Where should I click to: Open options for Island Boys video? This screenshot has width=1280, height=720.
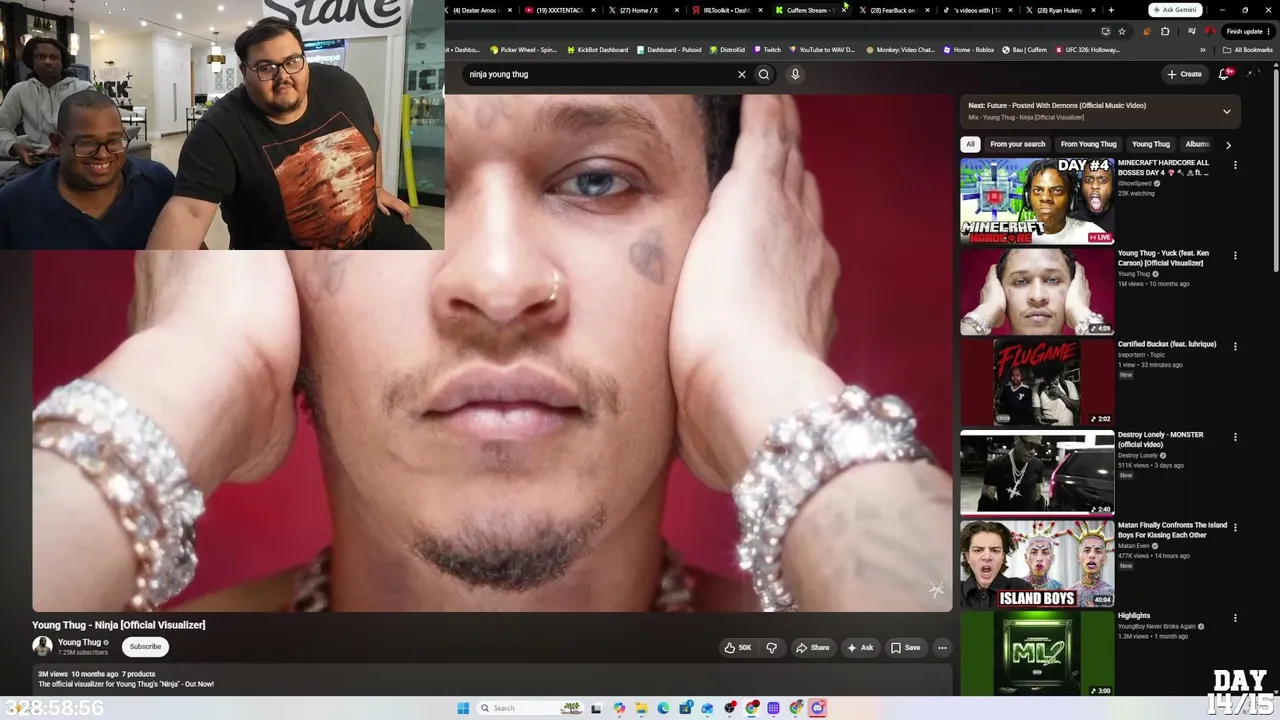(x=1235, y=528)
